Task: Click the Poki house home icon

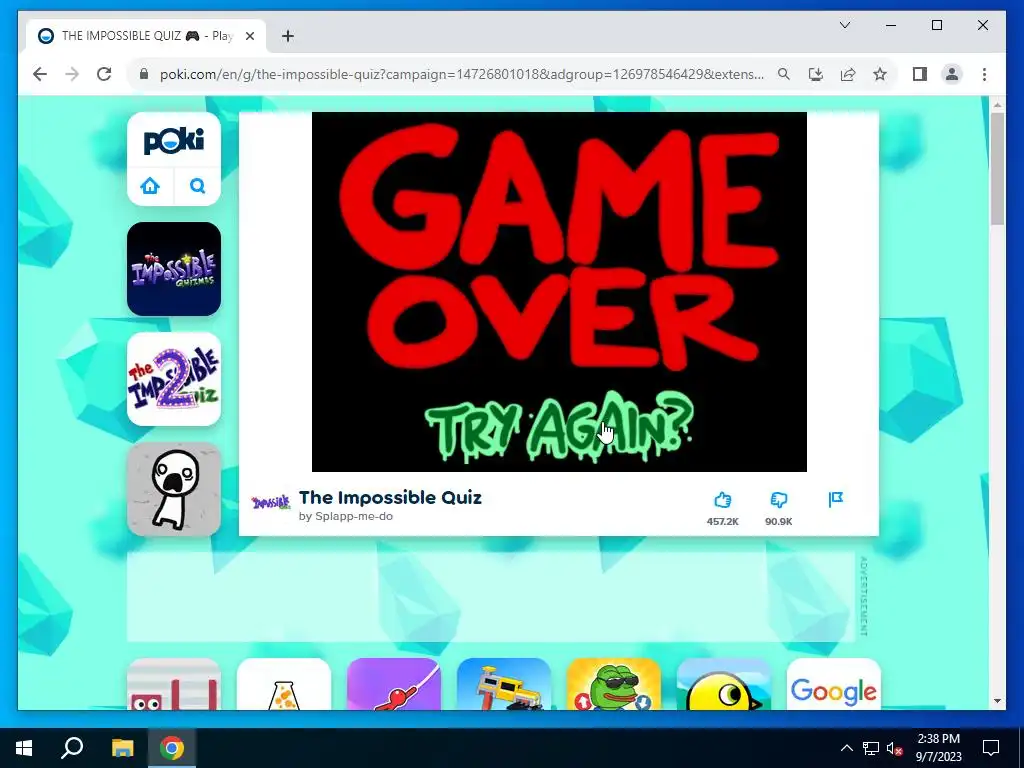Action: tap(150, 186)
